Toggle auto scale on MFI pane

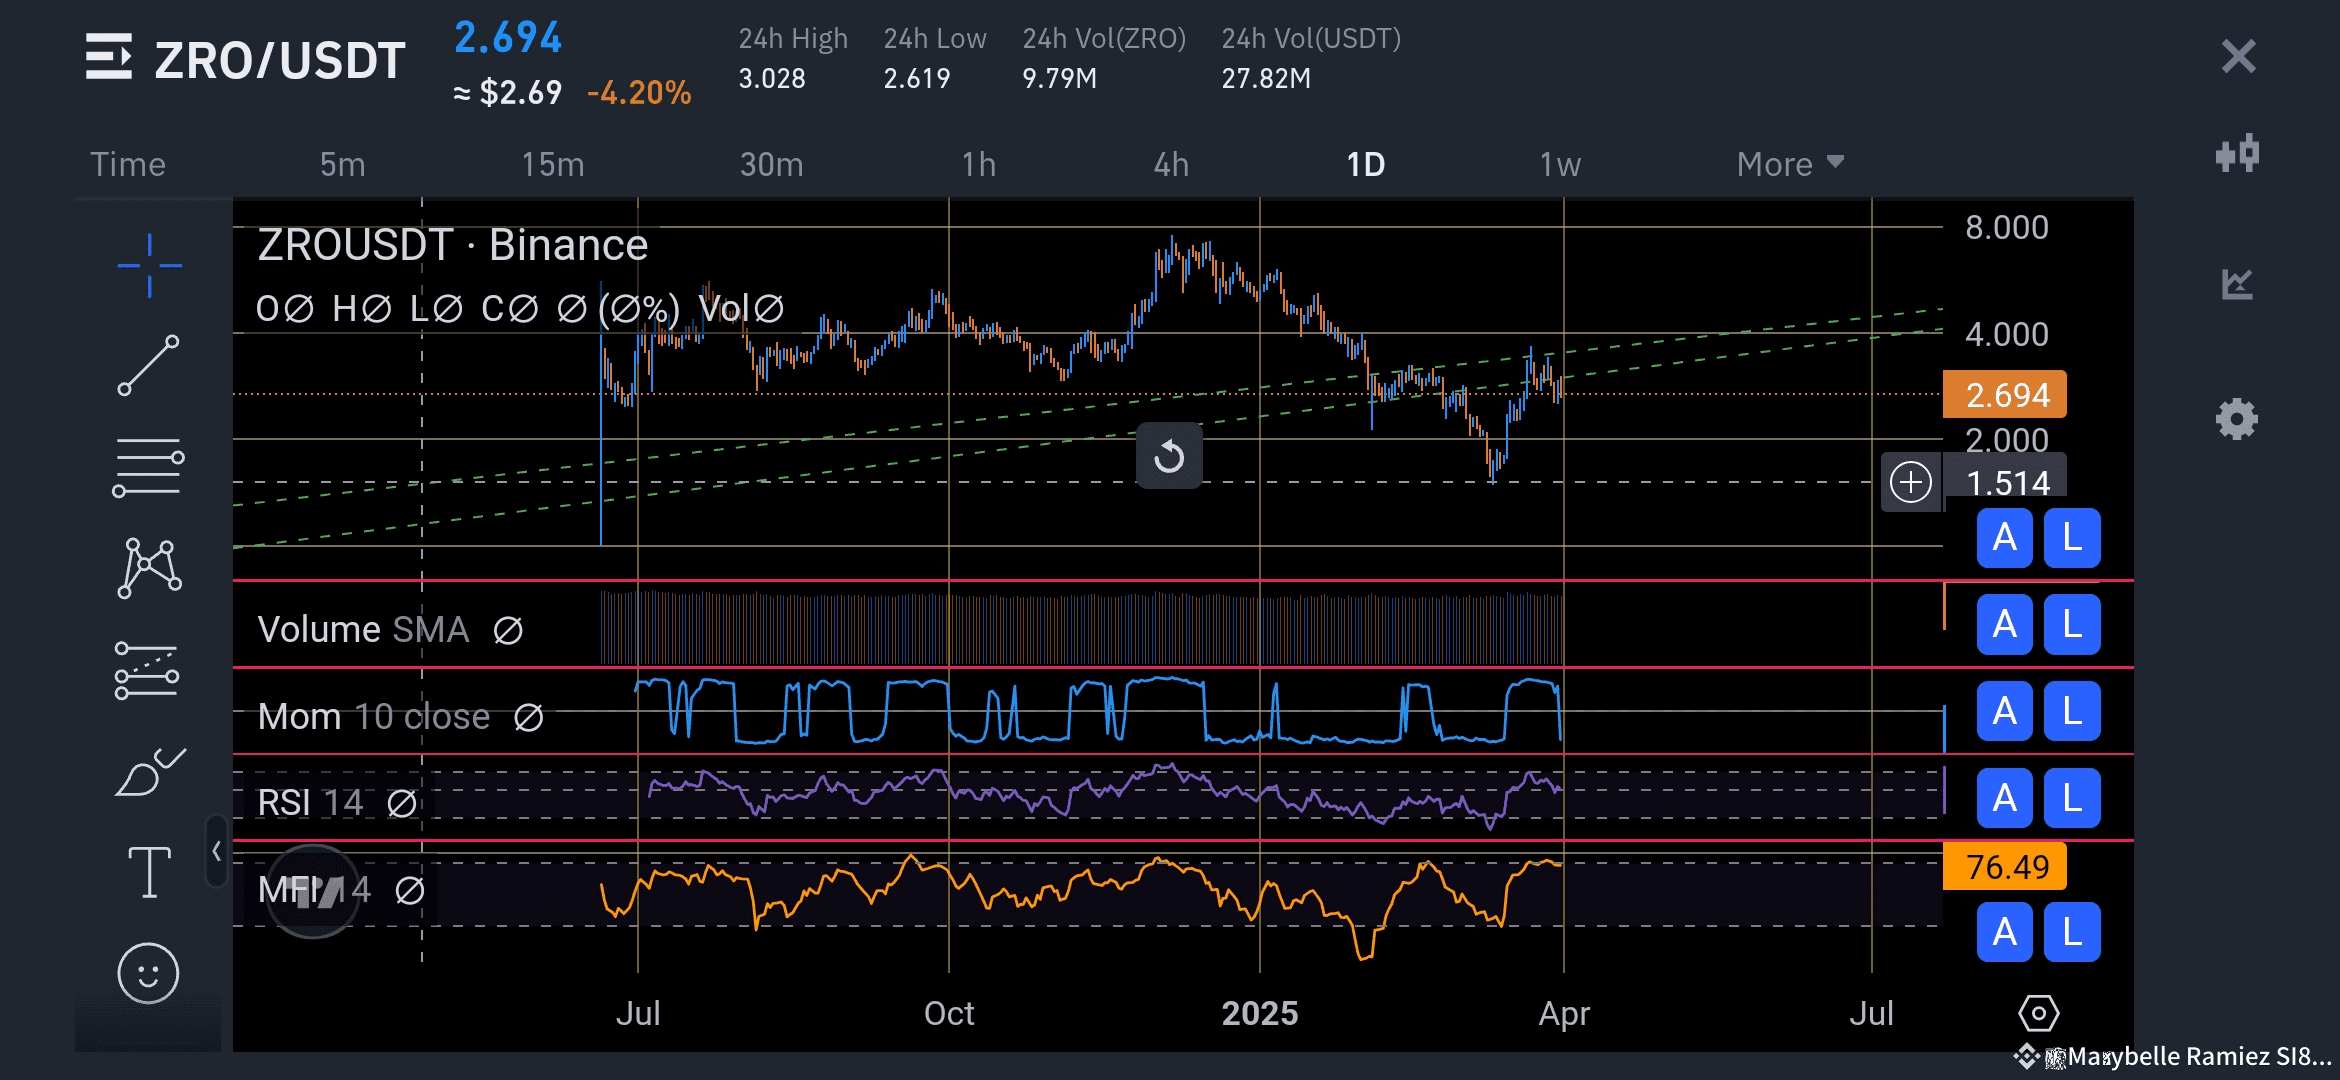tap(2004, 932)
